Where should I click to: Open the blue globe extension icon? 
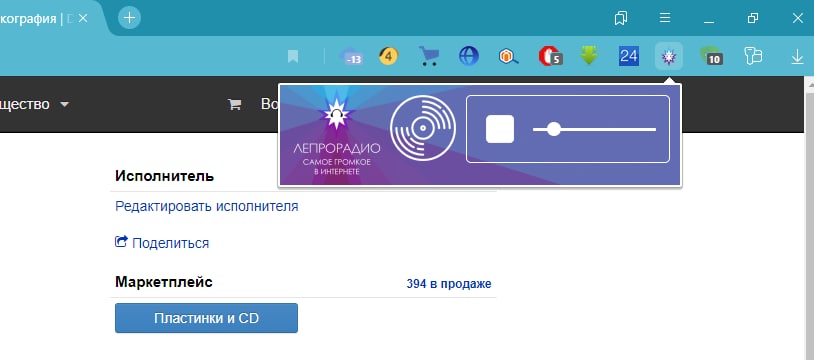pos(469,56)
